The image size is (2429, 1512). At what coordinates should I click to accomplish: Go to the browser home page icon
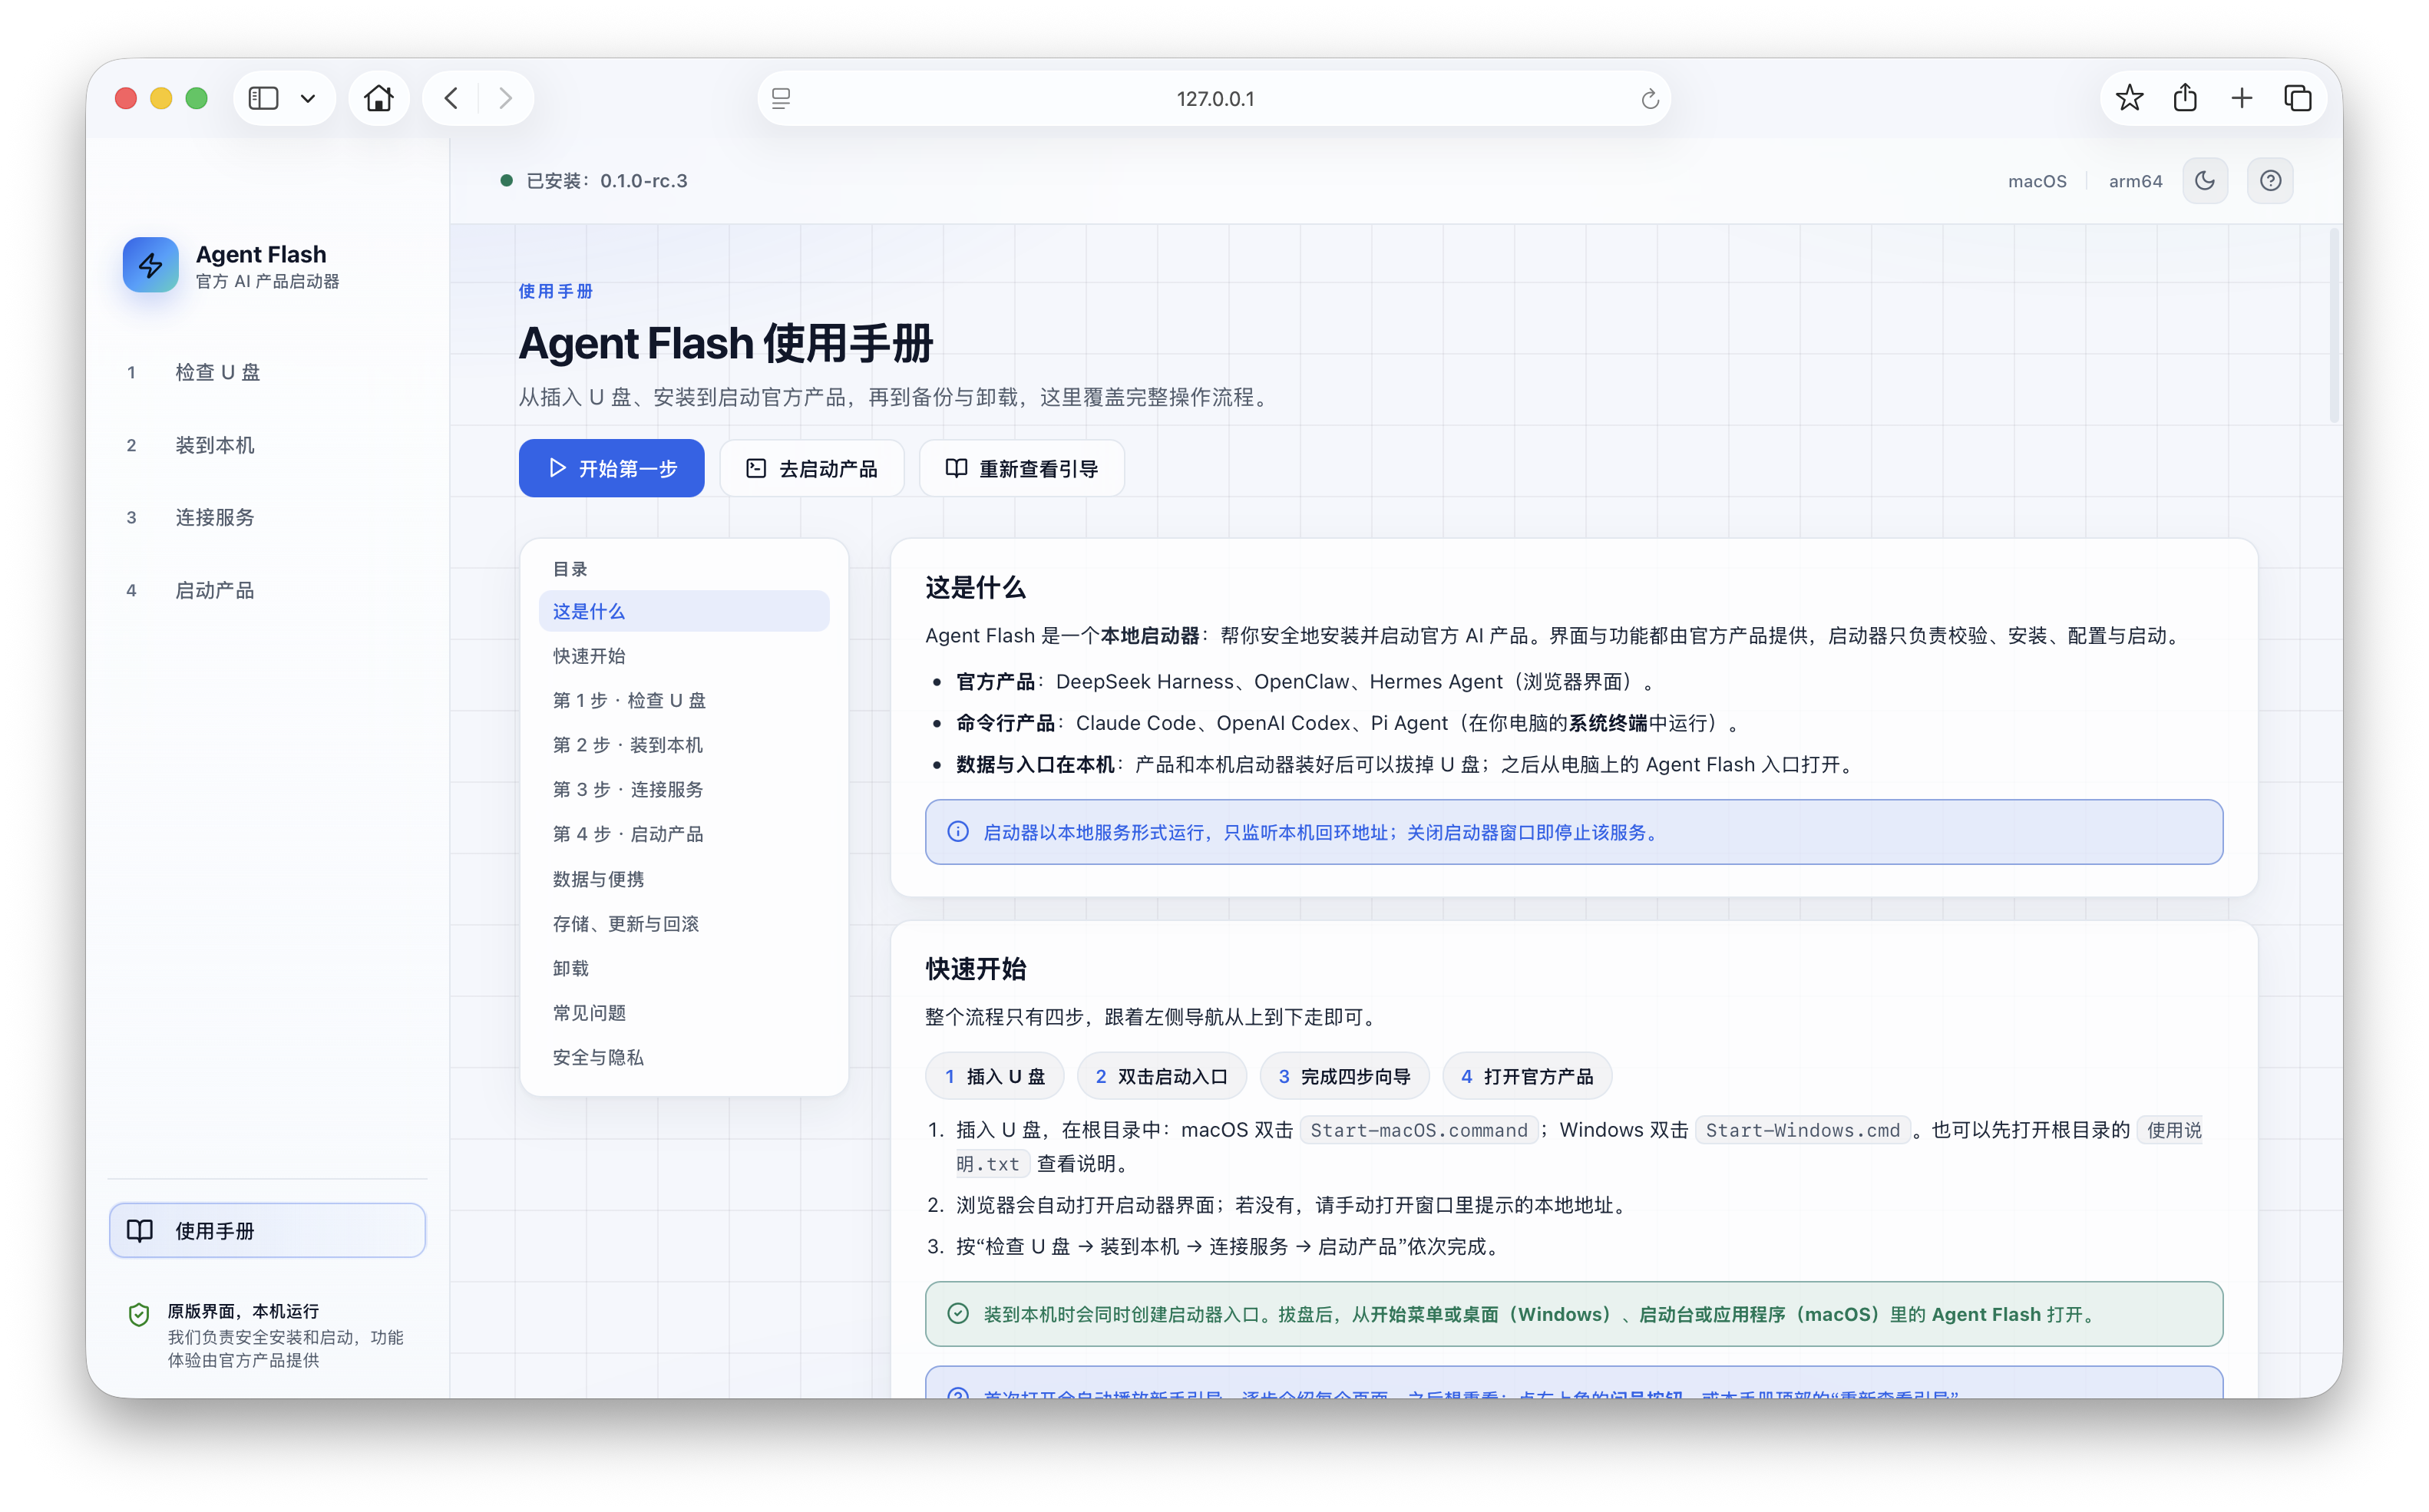pyautogui.click(x=379, y=98)
